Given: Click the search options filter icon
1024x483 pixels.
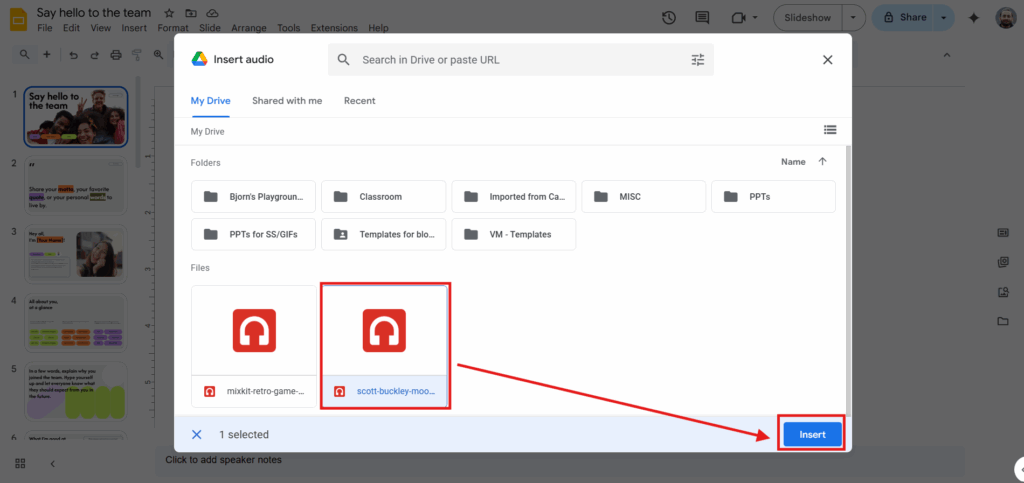Looking at the screenshot, I should (698, 60).
